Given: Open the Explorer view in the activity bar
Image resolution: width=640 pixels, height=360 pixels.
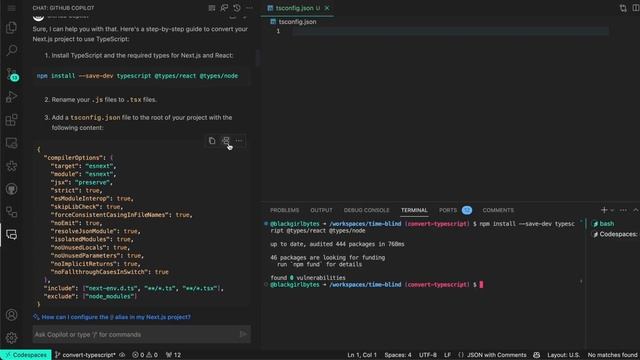Looking at the screenshot, I should tap(11, 27).
